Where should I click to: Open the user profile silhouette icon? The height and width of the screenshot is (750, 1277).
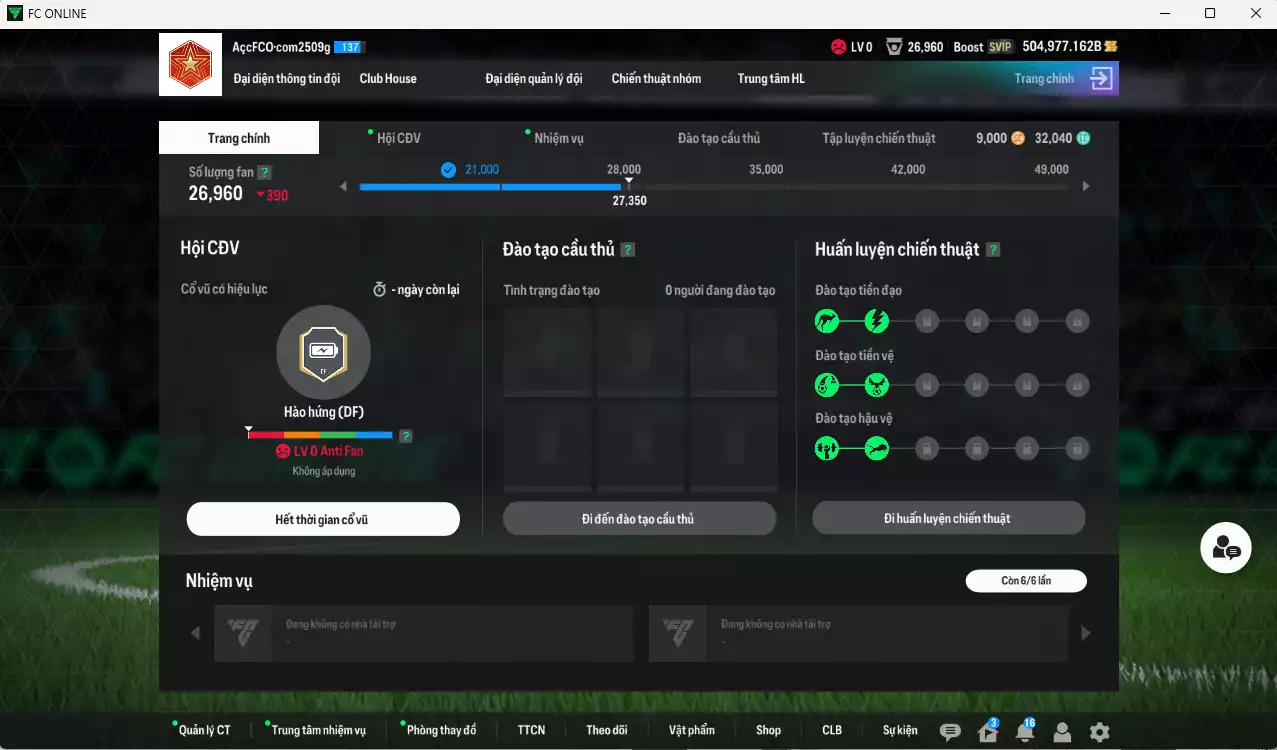1062,732
